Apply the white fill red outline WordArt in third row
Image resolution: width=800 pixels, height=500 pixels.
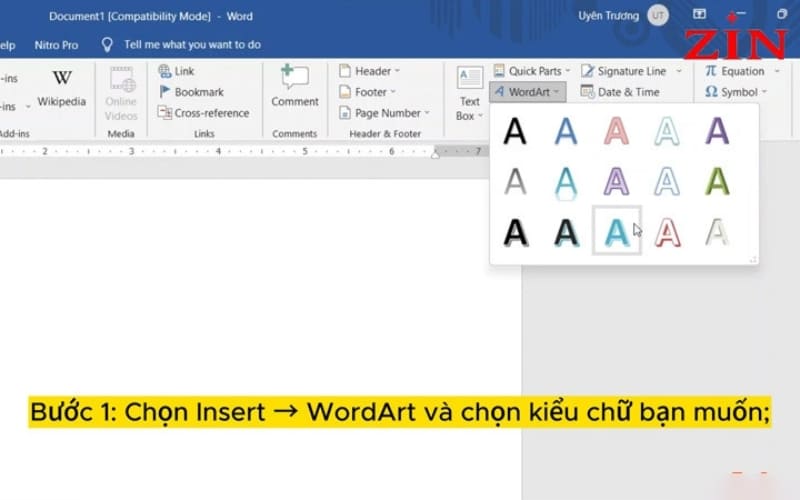[x=667, y=232]
